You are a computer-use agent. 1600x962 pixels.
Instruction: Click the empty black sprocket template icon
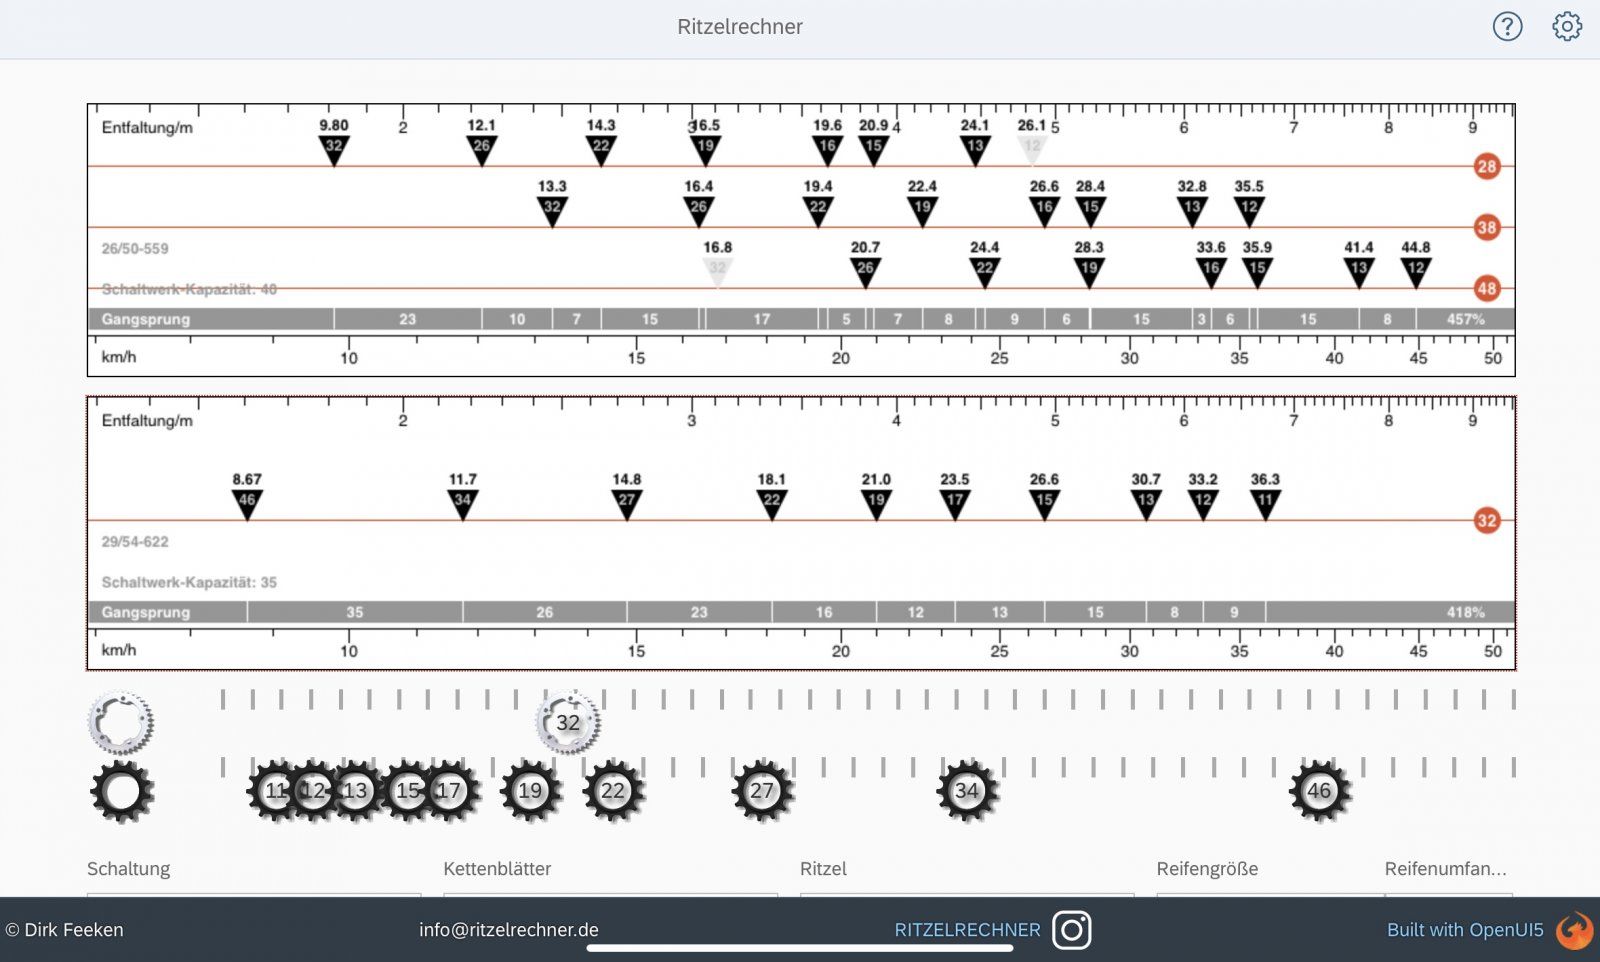point(122,791)
